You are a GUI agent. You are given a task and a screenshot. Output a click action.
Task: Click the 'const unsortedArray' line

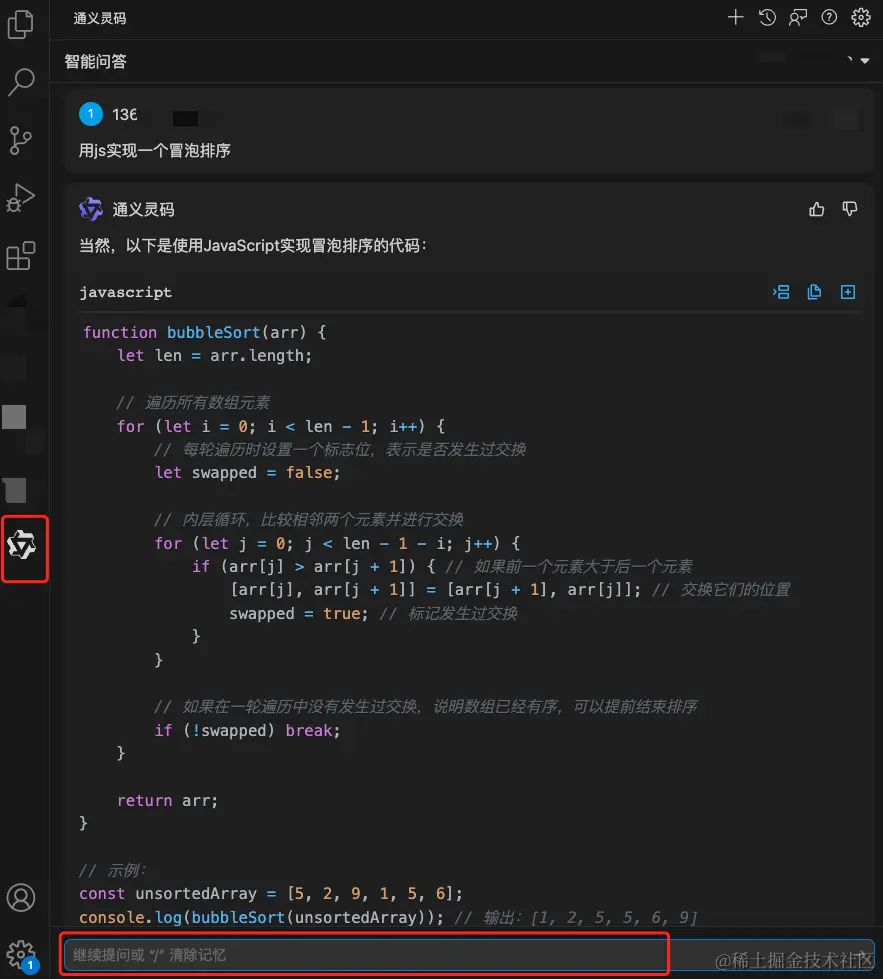(x=271, y=893)
